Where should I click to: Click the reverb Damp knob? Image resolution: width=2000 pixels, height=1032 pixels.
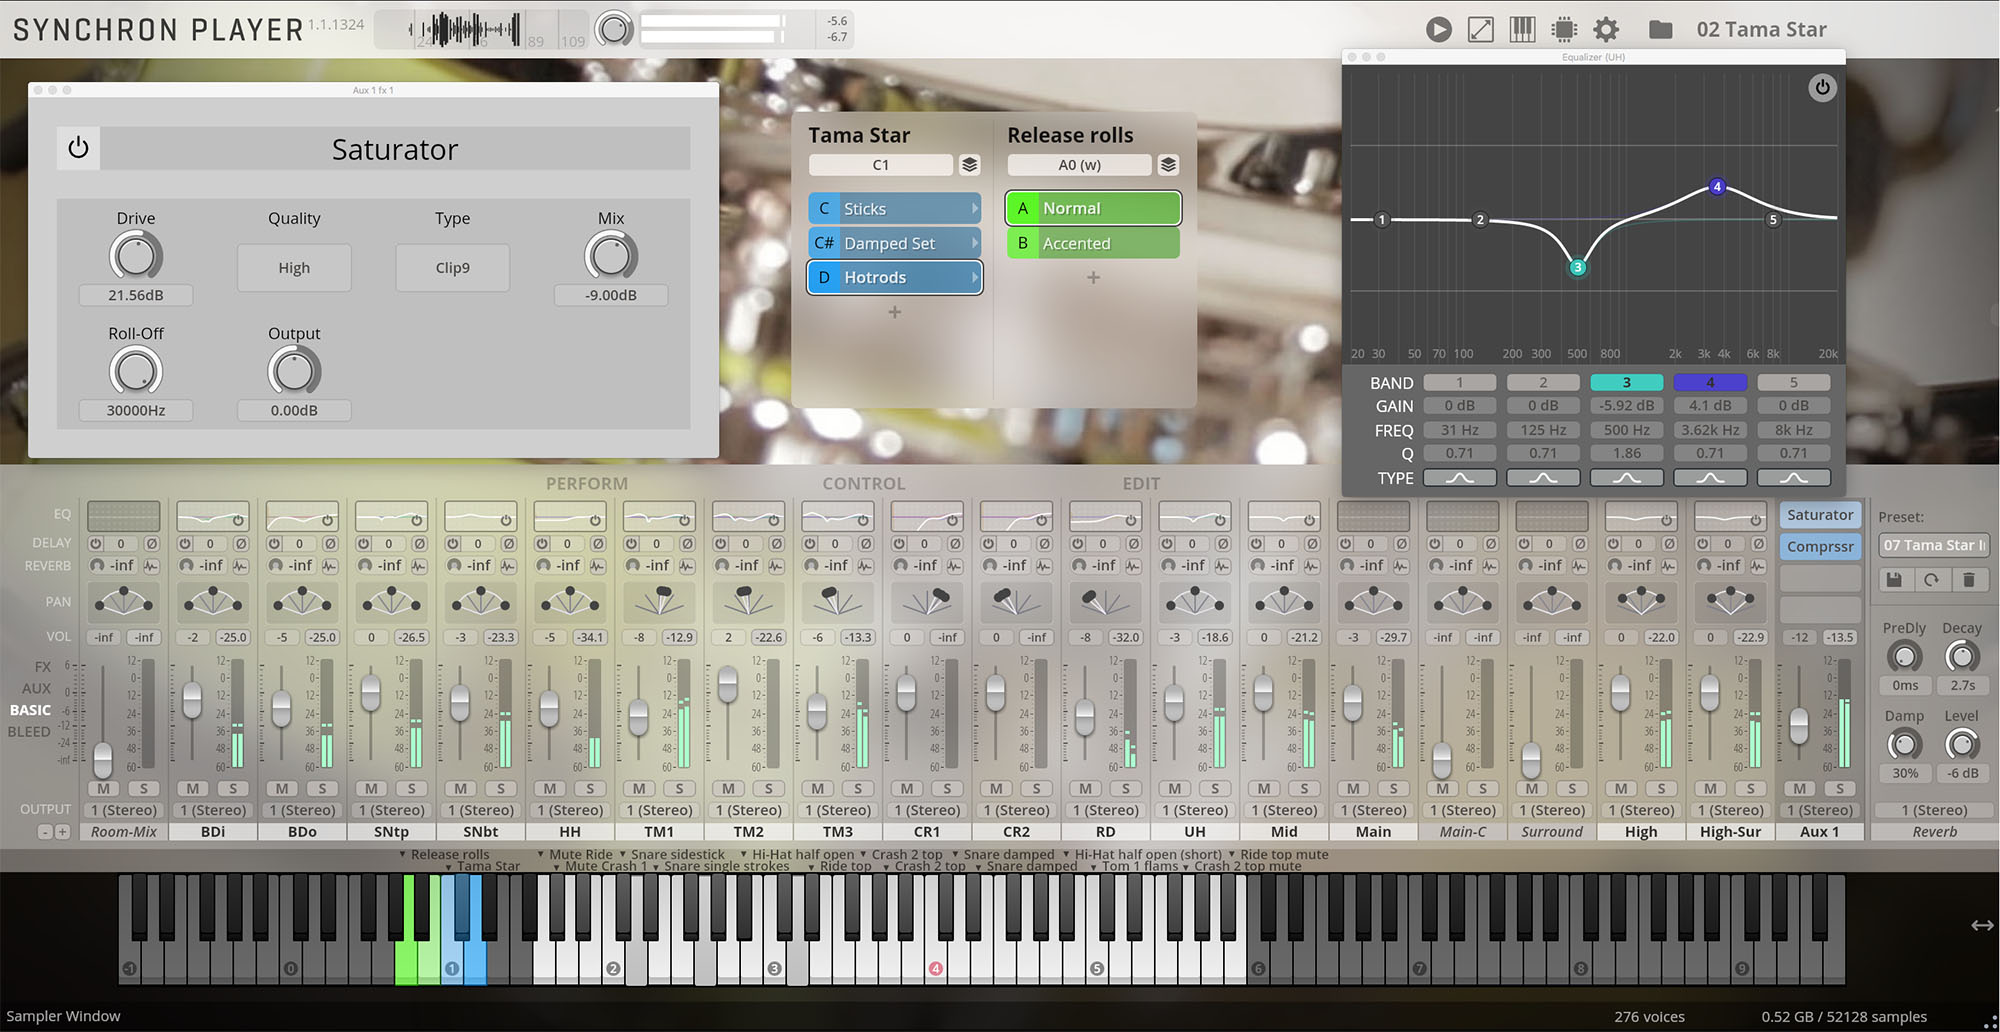point(1904,744)
